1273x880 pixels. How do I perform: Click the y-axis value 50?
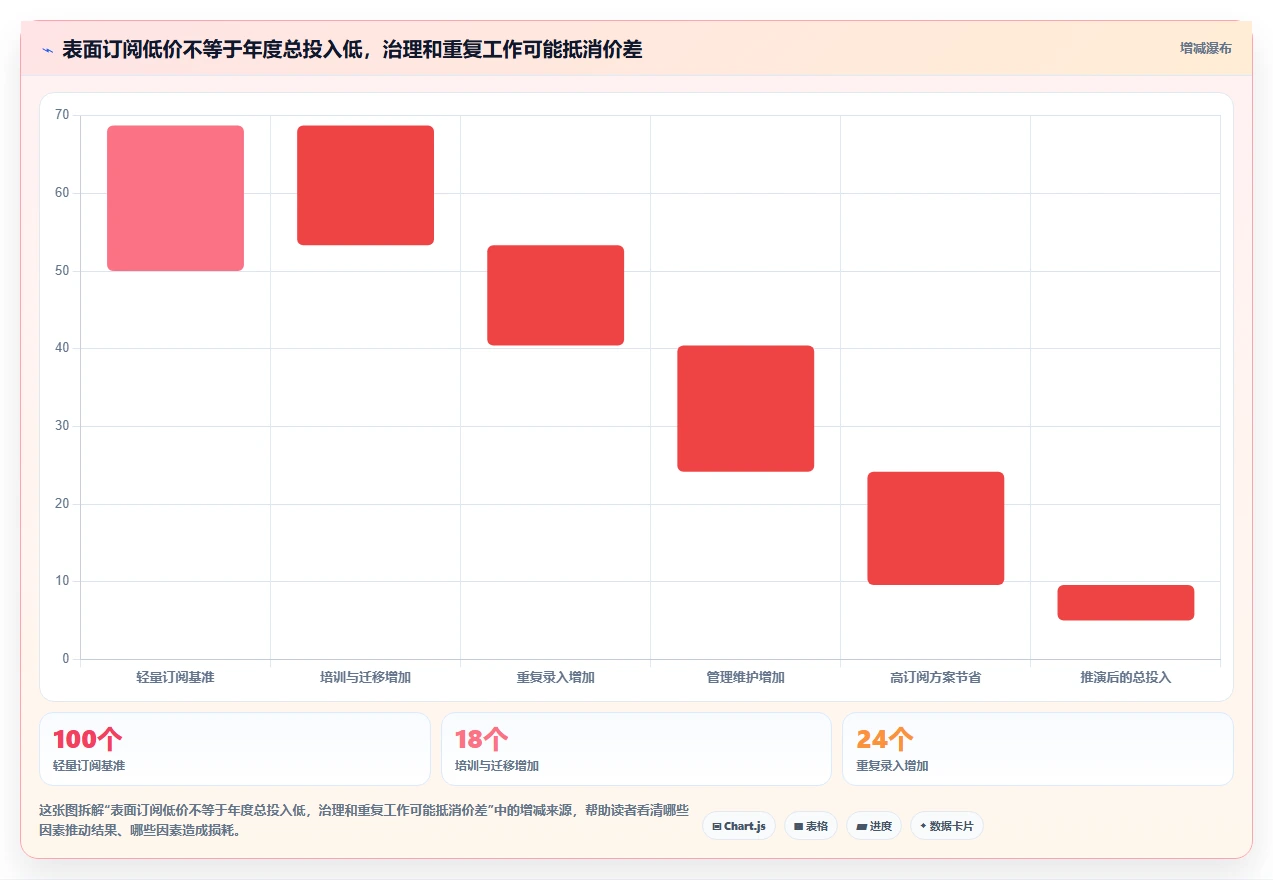pos(62,271)
